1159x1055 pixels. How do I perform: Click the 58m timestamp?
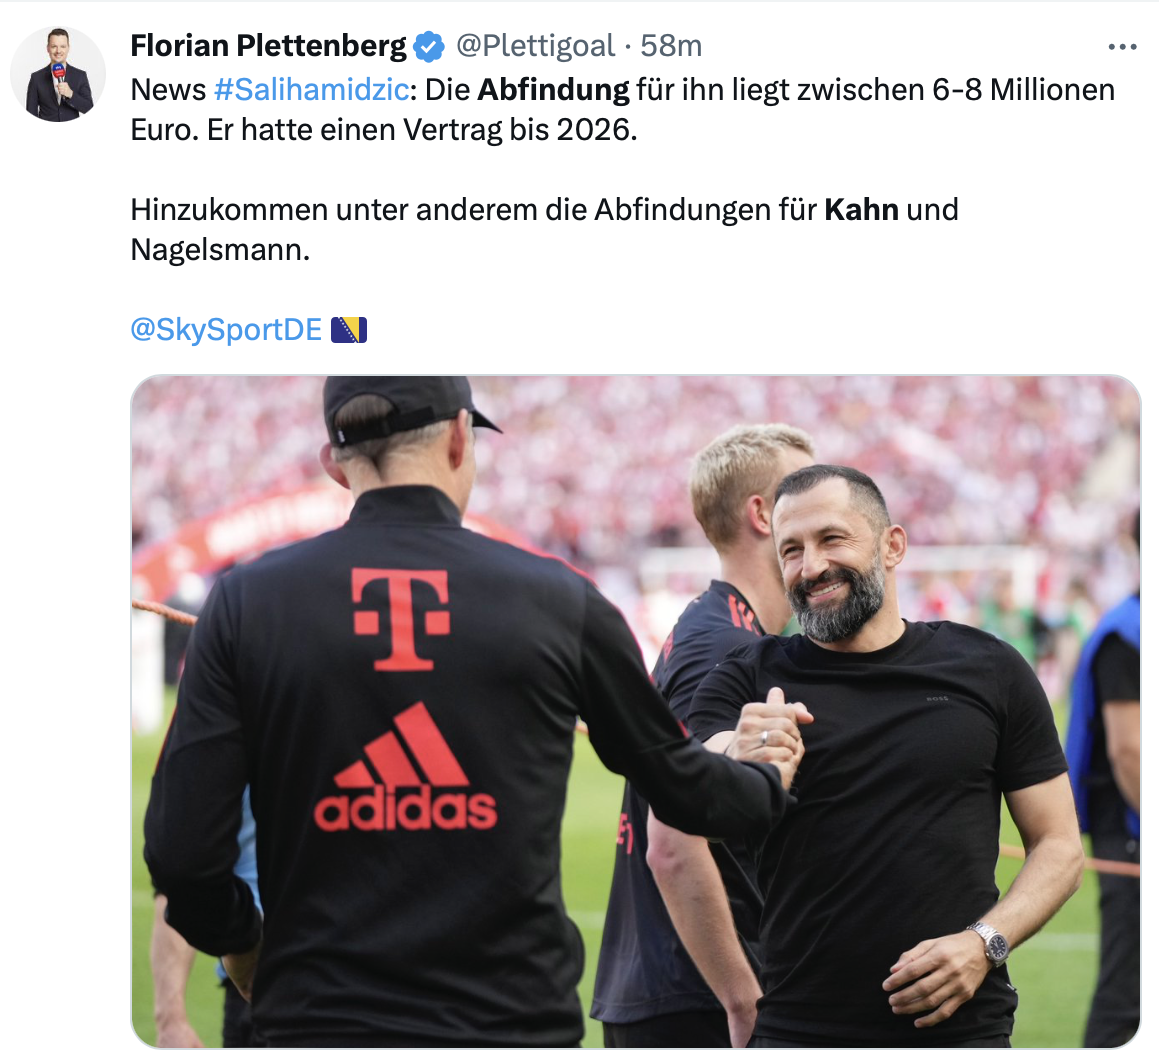[671, 46]
